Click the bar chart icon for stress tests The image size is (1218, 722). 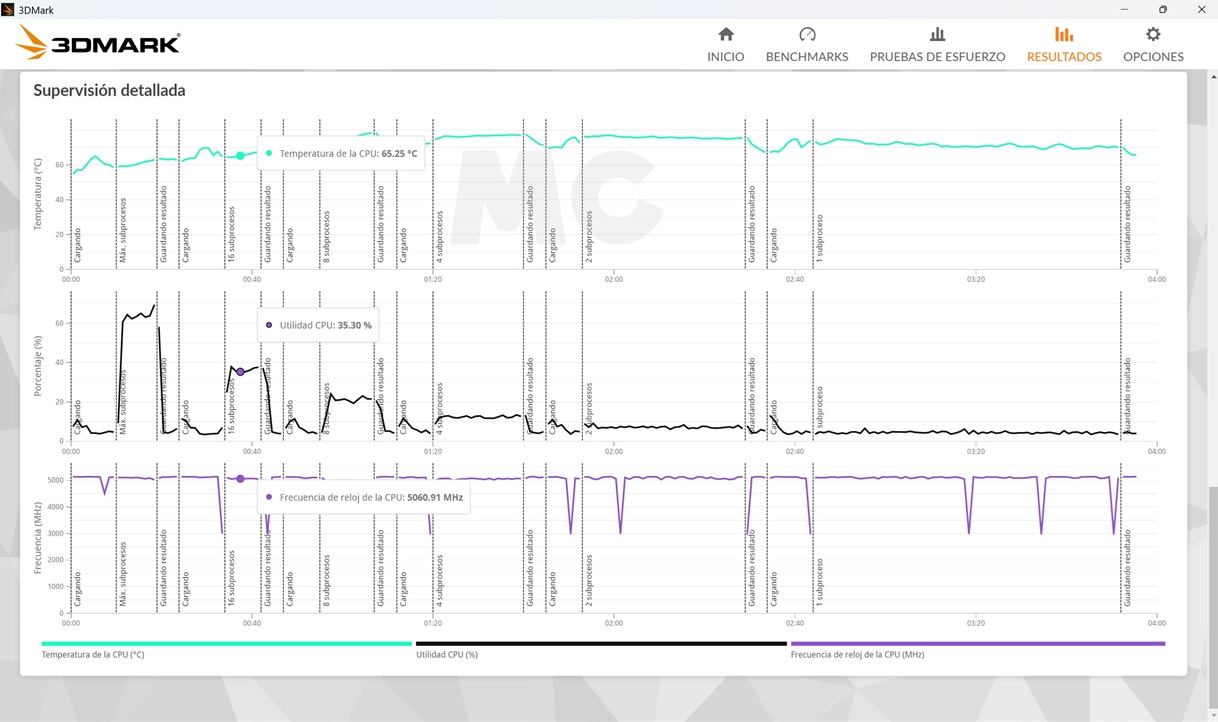(937, 35)
